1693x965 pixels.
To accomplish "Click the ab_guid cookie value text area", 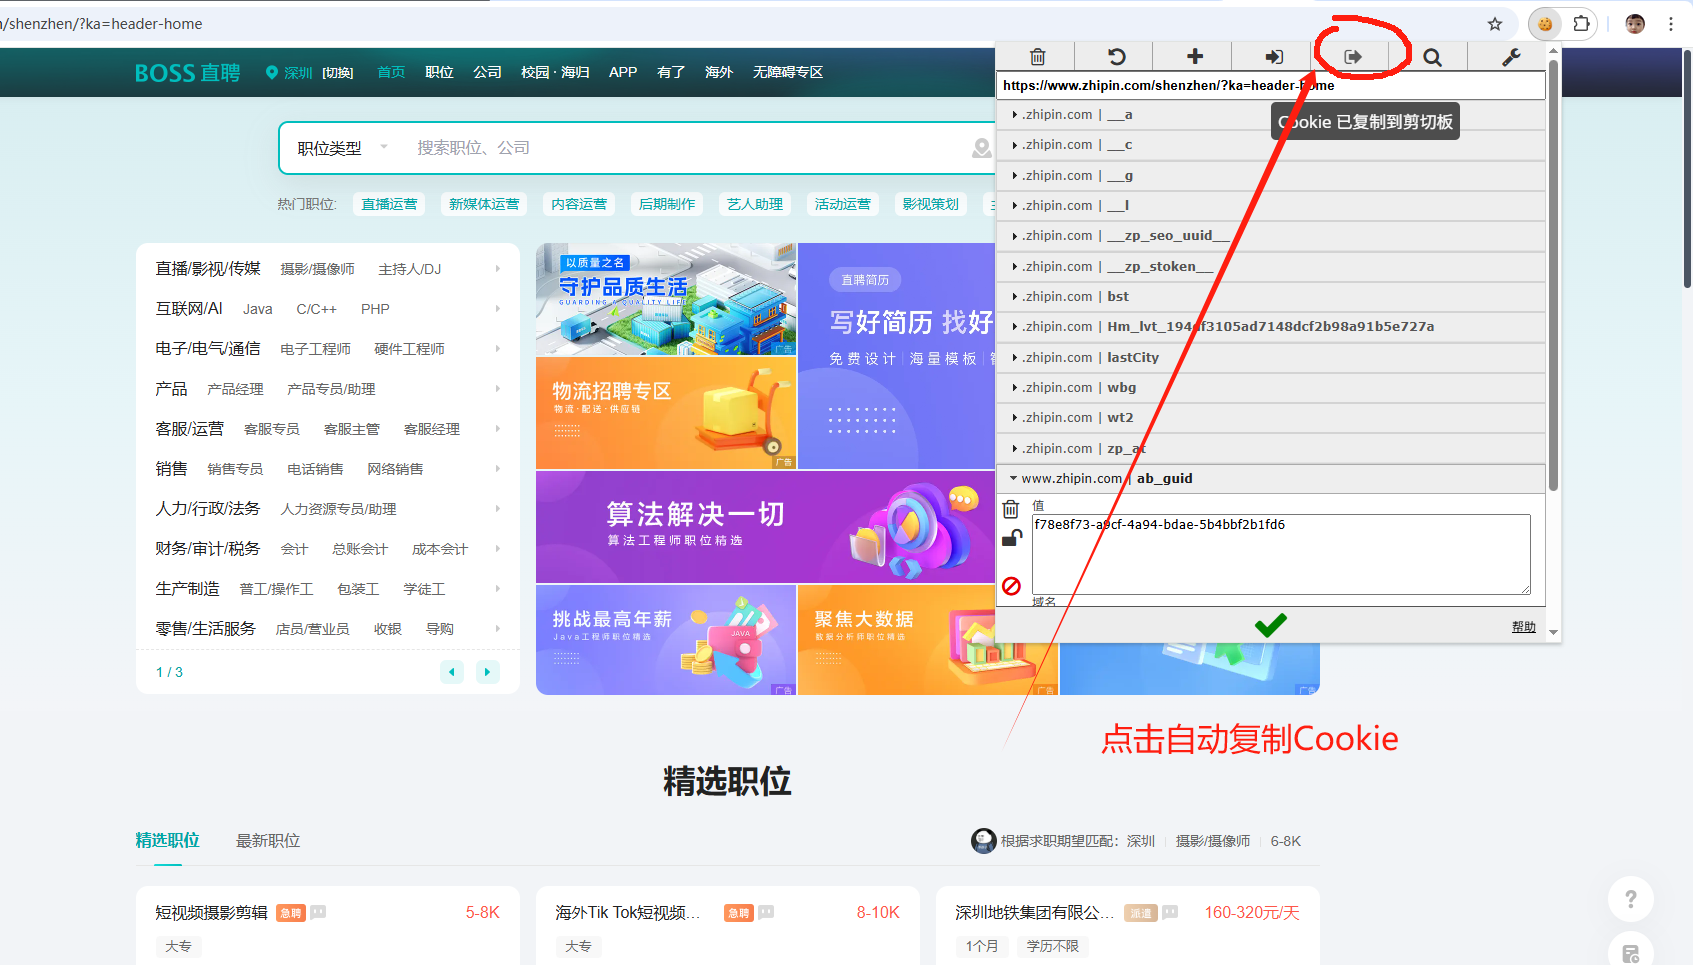I will click(1280, 555).
